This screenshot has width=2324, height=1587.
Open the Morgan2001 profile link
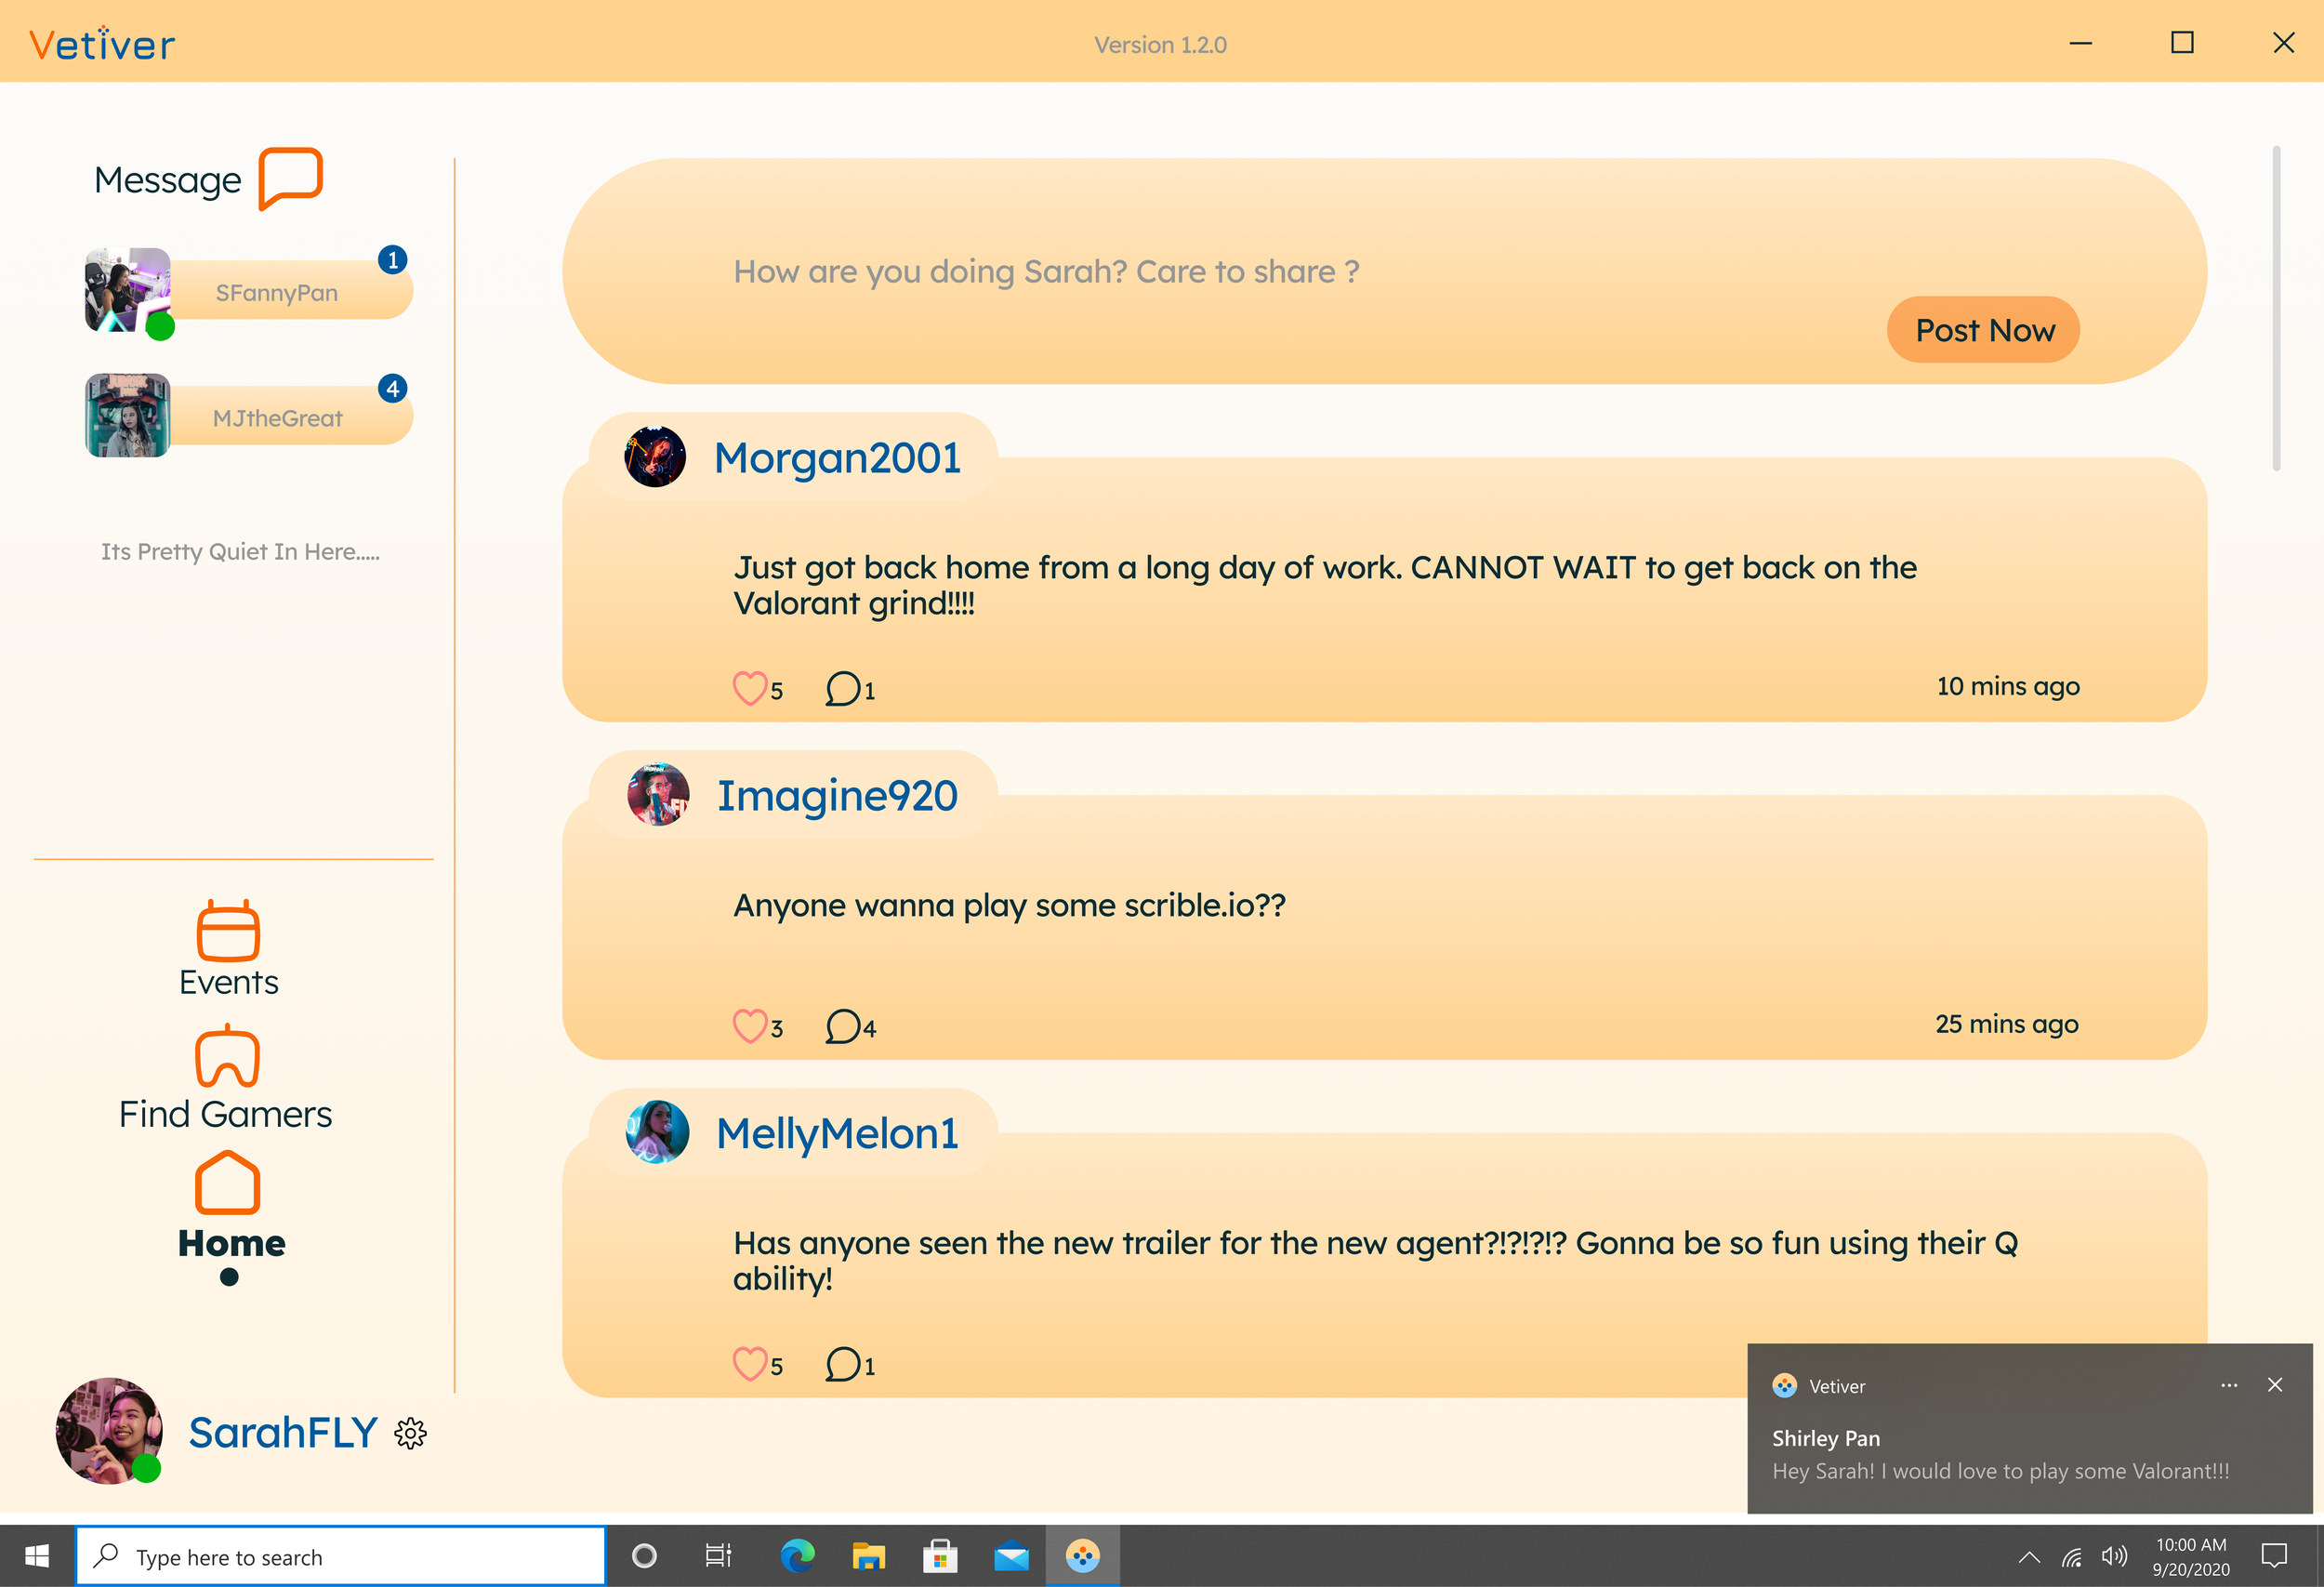836,458
